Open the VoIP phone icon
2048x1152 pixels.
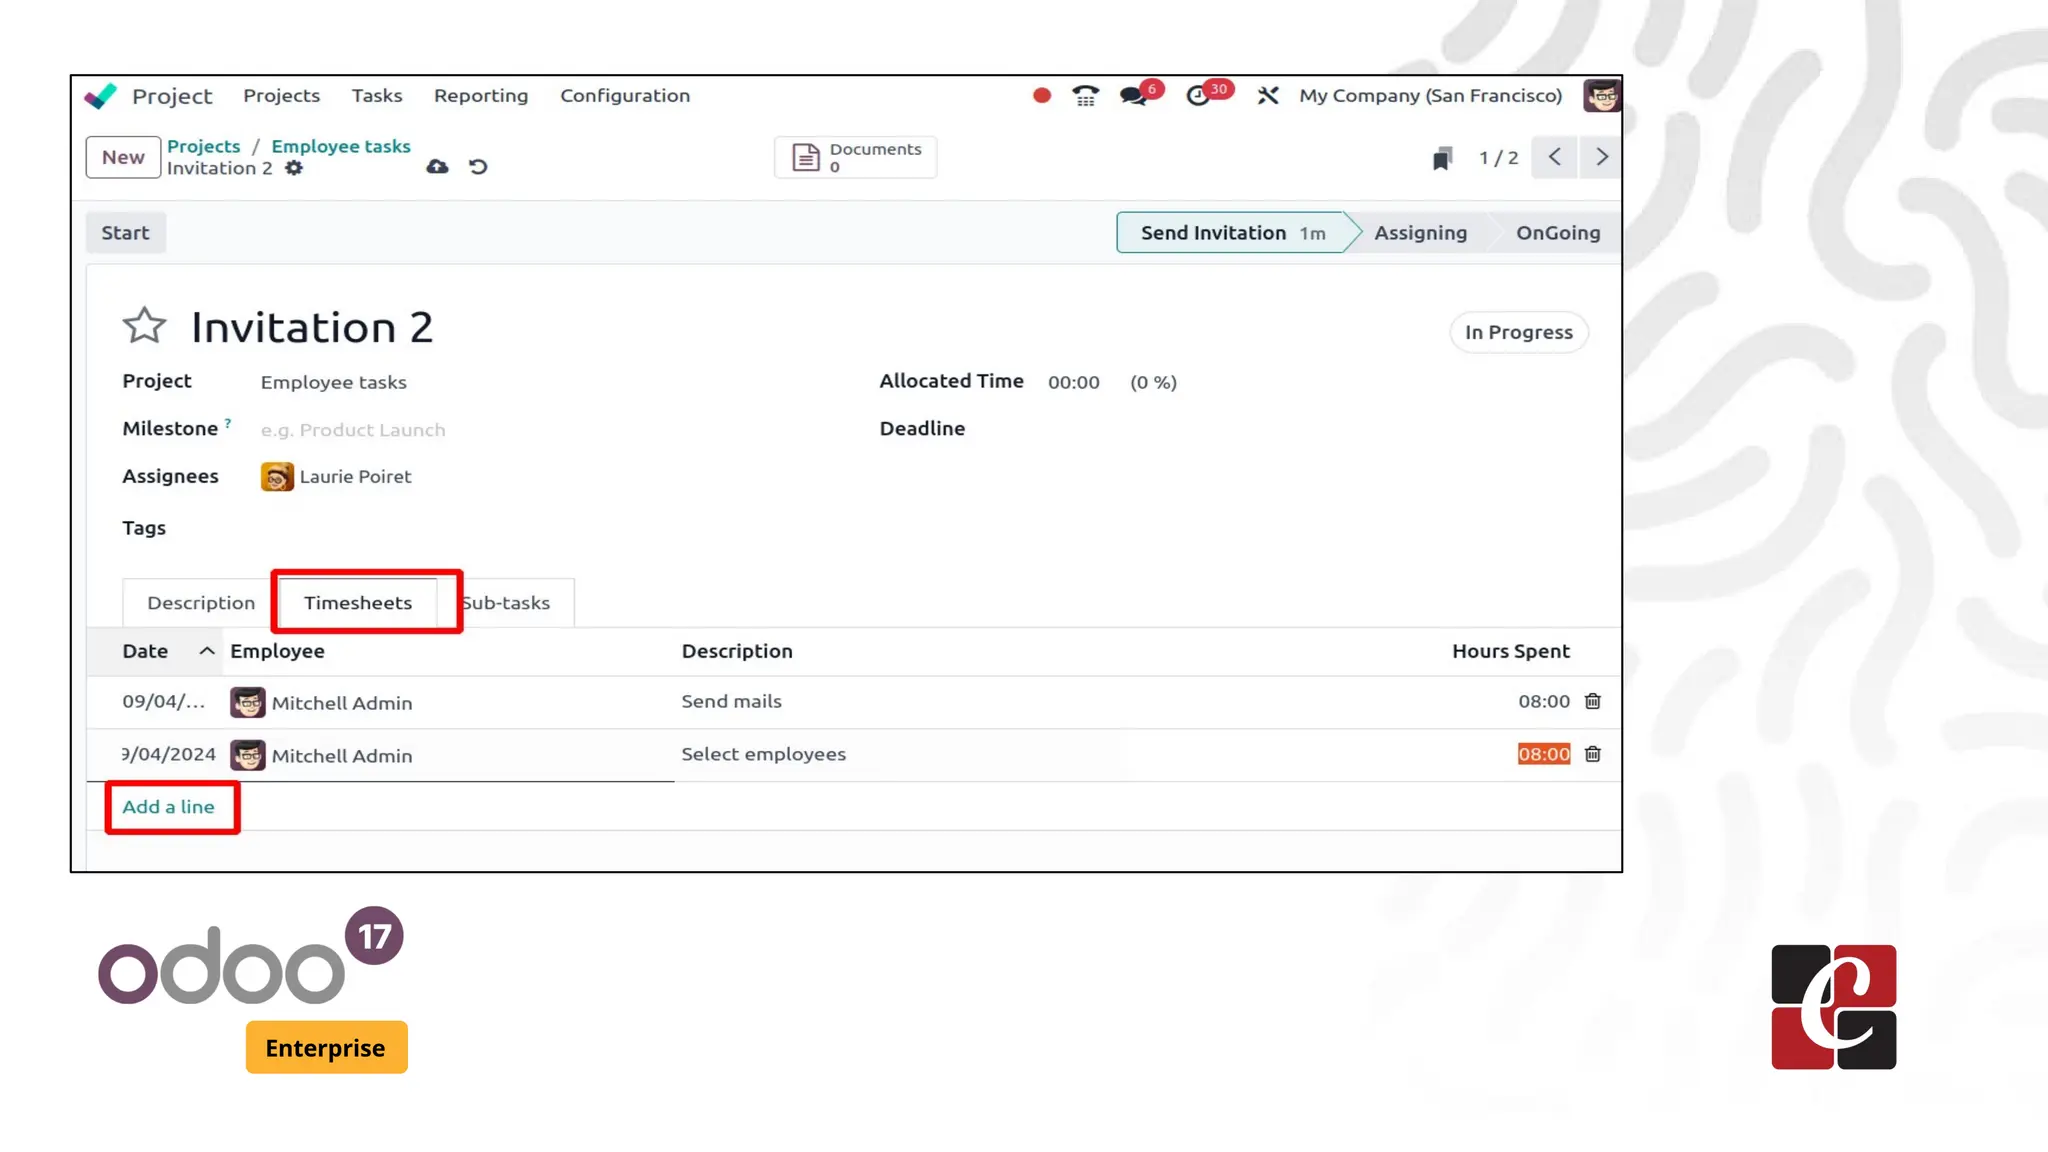point(1085,96)
